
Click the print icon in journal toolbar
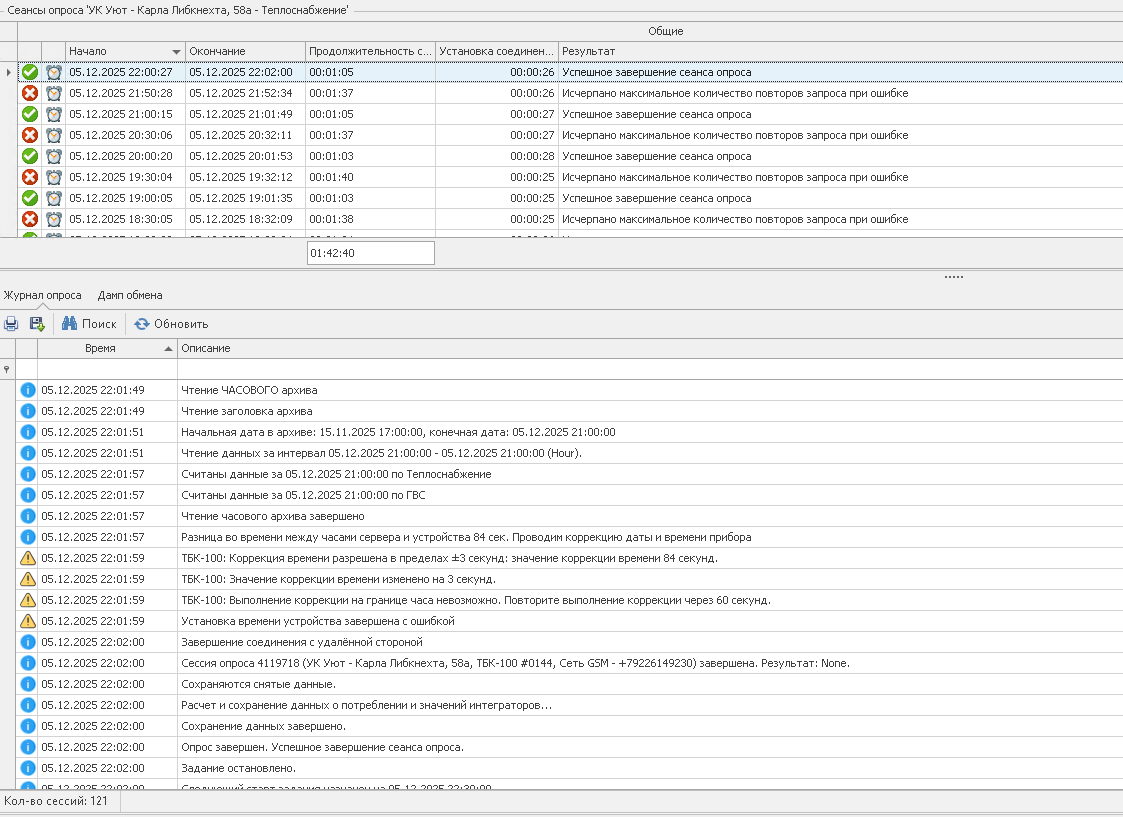click(x=11, y=324)
